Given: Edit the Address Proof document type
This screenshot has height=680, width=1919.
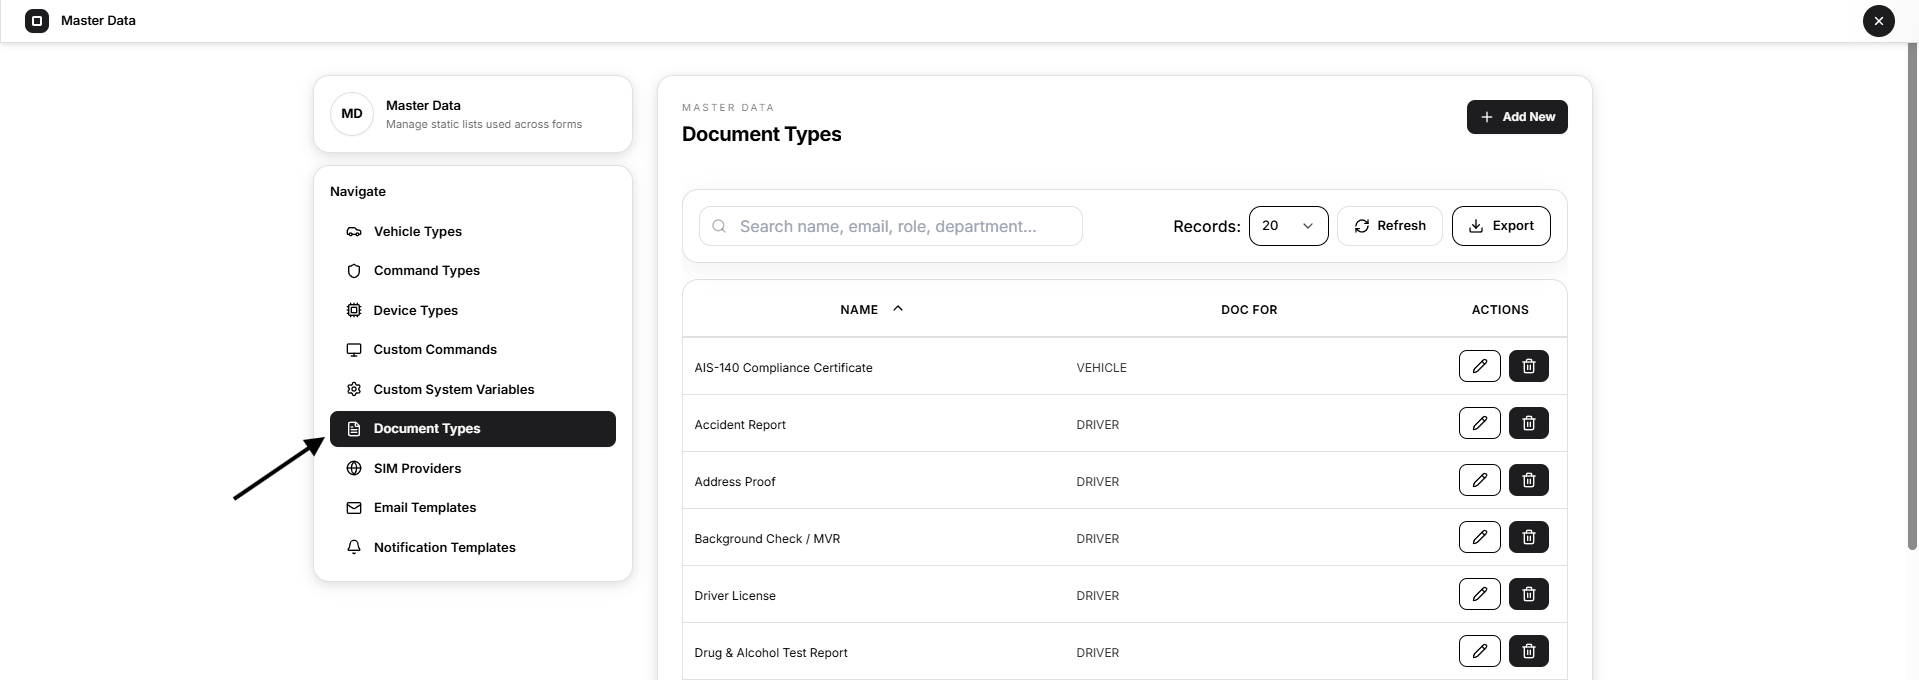Looking at the screenshot, I should tap(1479, 480).
